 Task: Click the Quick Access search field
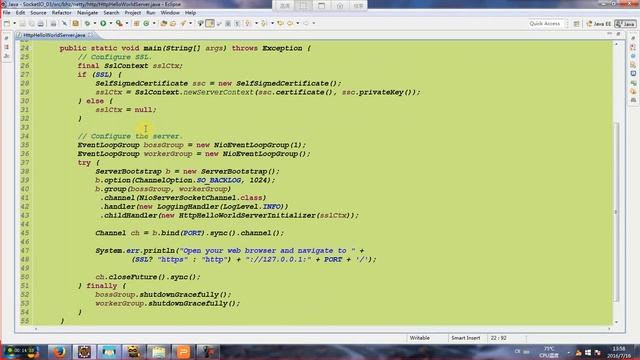(x=545, y=24)
